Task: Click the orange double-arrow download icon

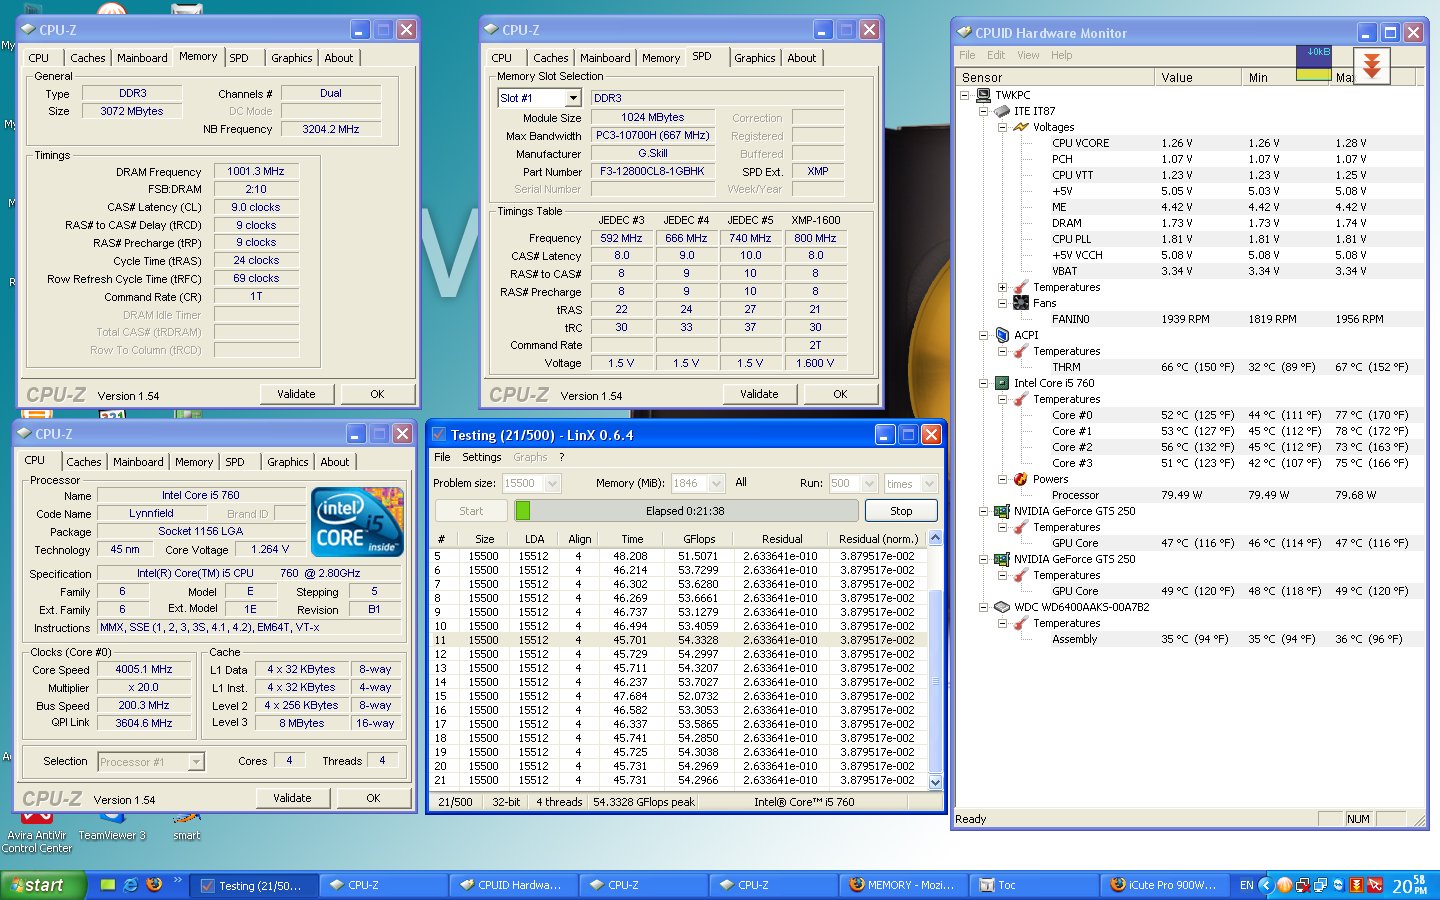Action: [1372, 66]
